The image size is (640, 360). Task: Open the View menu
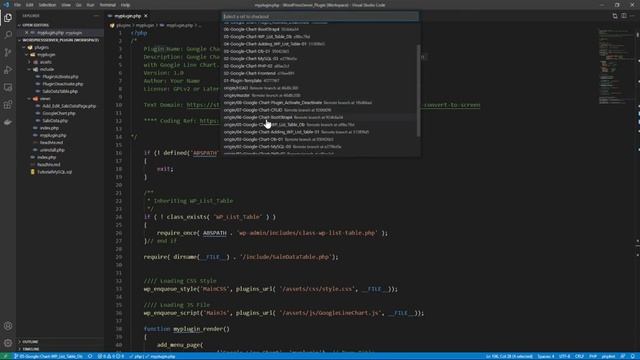(x=66, y=5)
